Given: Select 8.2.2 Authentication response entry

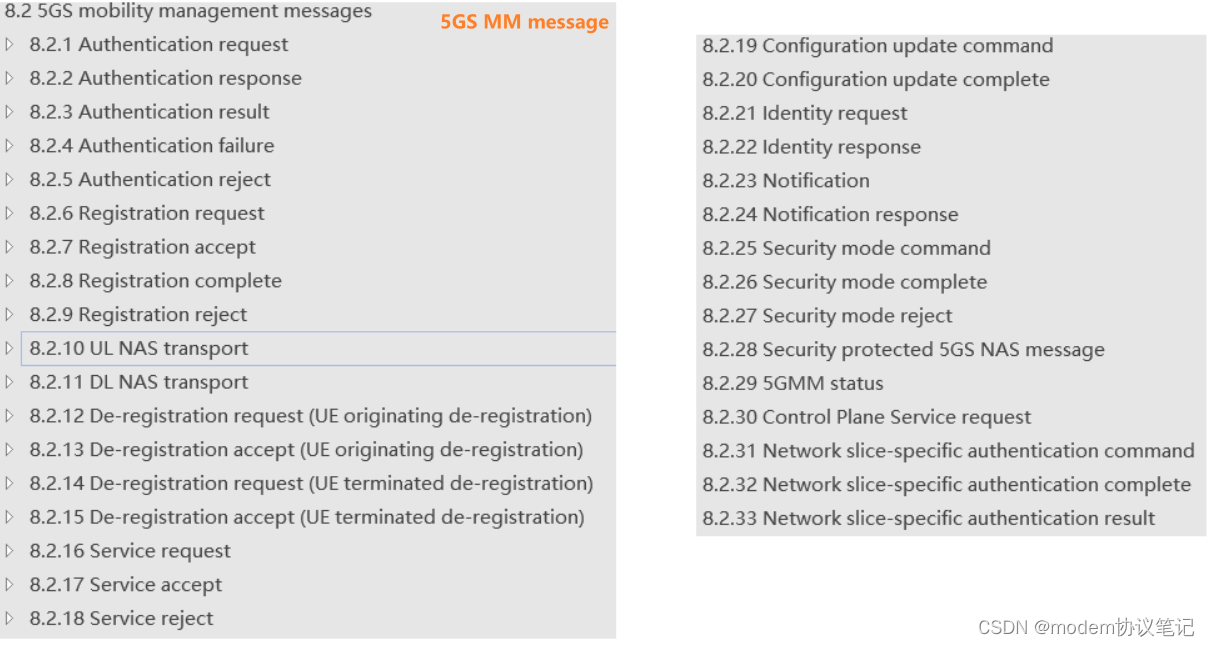Looking at the screenshot, I should pos(165,78).
